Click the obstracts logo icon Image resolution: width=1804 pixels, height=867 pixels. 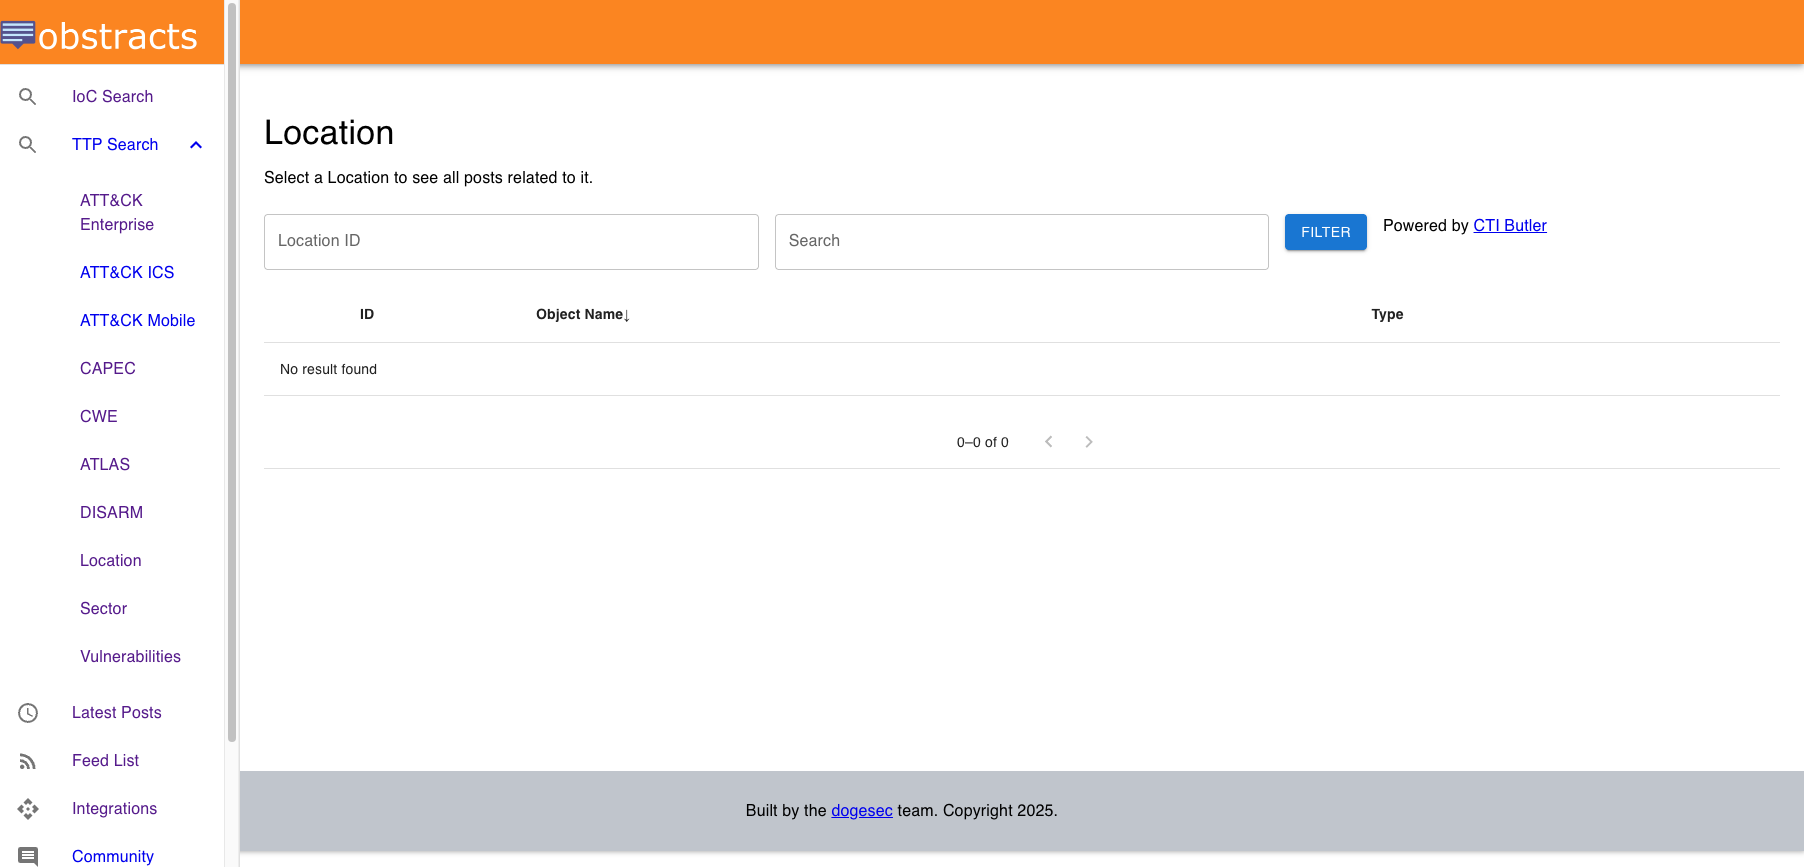[x=18, y=34]
